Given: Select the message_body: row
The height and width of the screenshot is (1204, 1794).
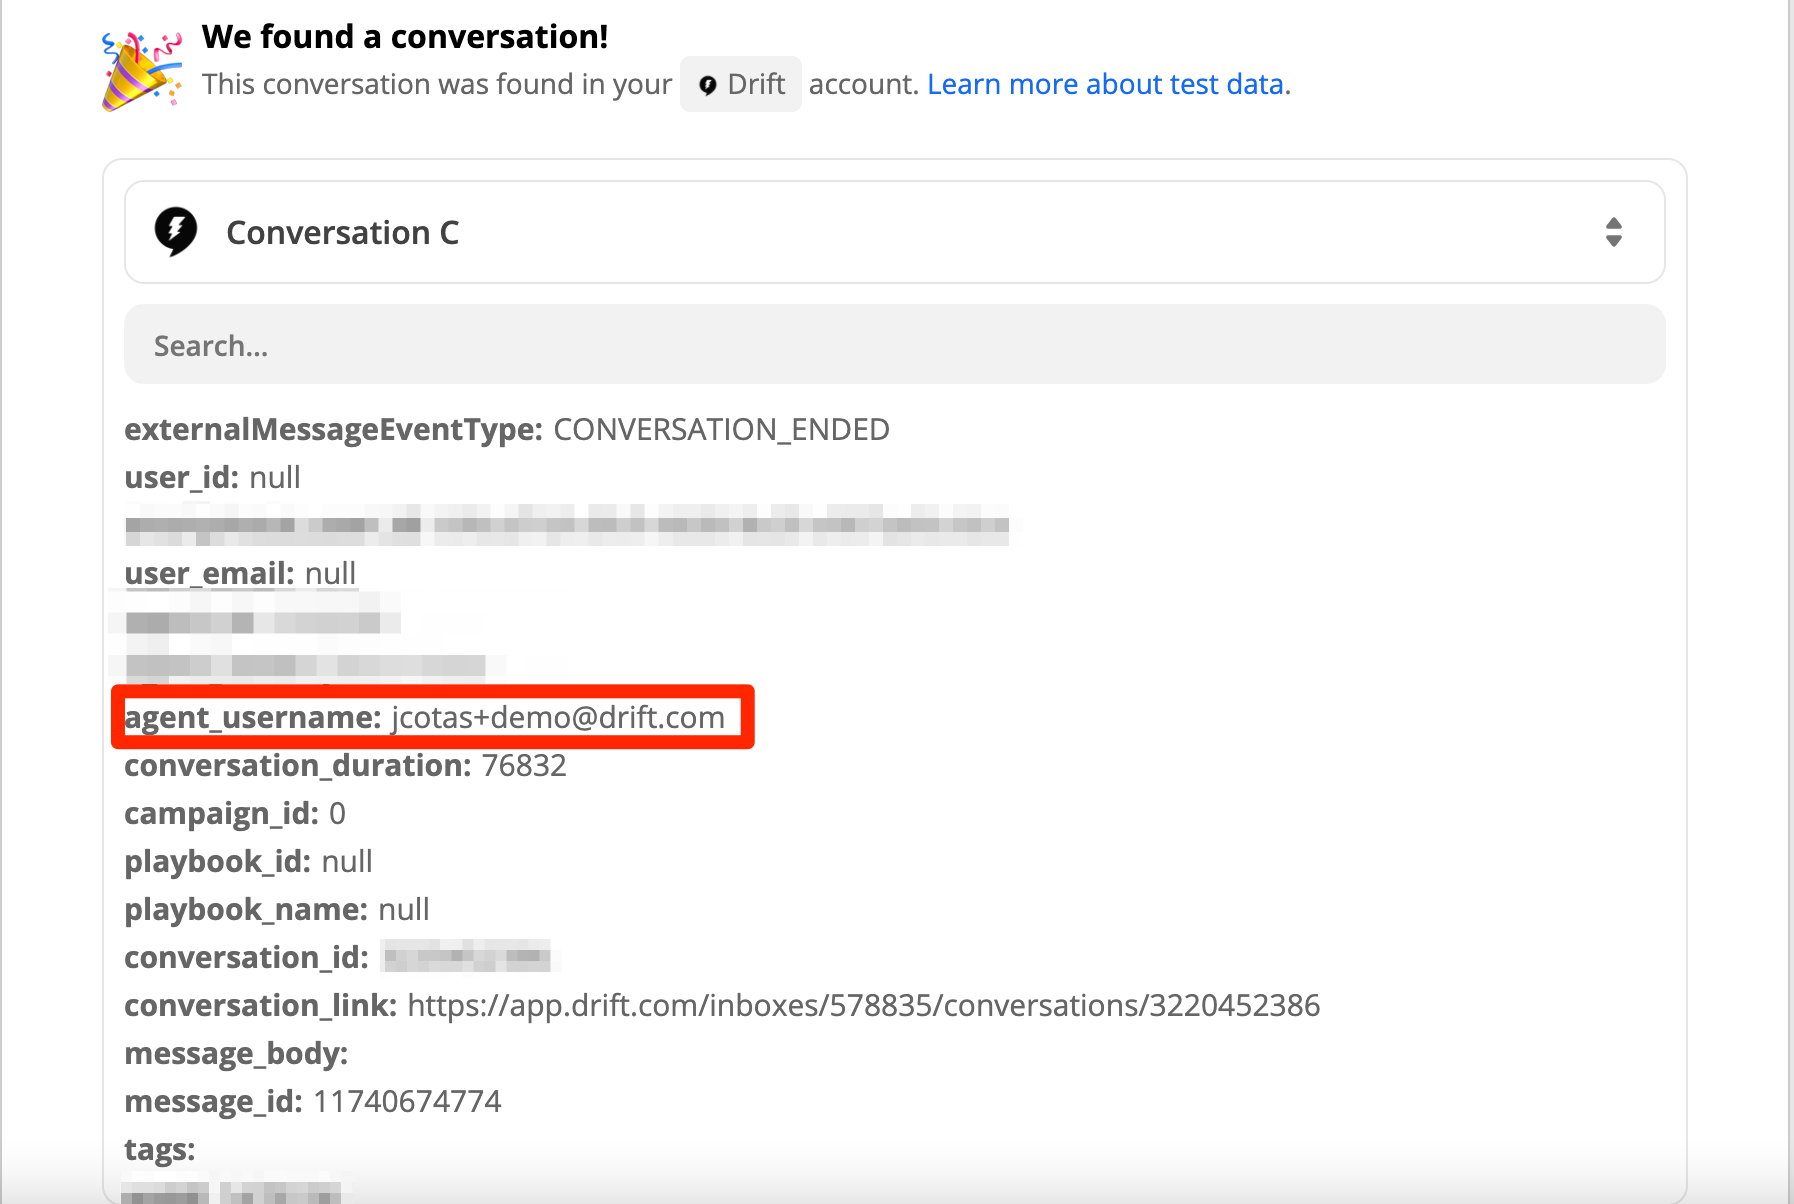Looking at the screenshot, I should coord(236,1053).
